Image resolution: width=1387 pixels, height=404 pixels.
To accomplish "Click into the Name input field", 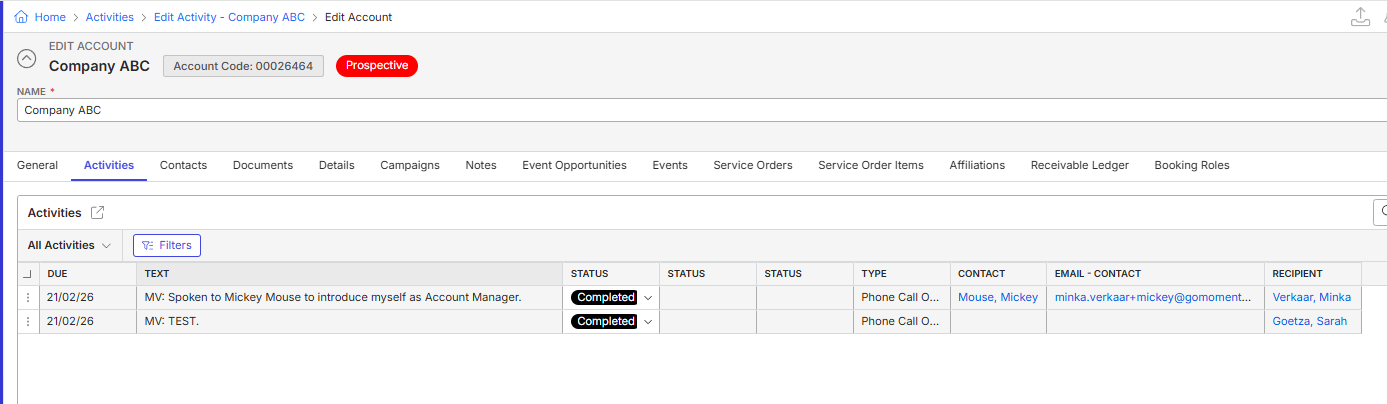I will tap(702, 110).
